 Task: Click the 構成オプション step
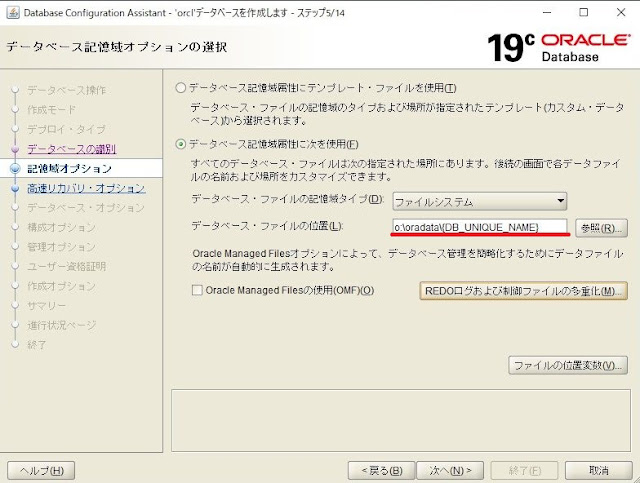pyautogui.click(x=61, y=227)
